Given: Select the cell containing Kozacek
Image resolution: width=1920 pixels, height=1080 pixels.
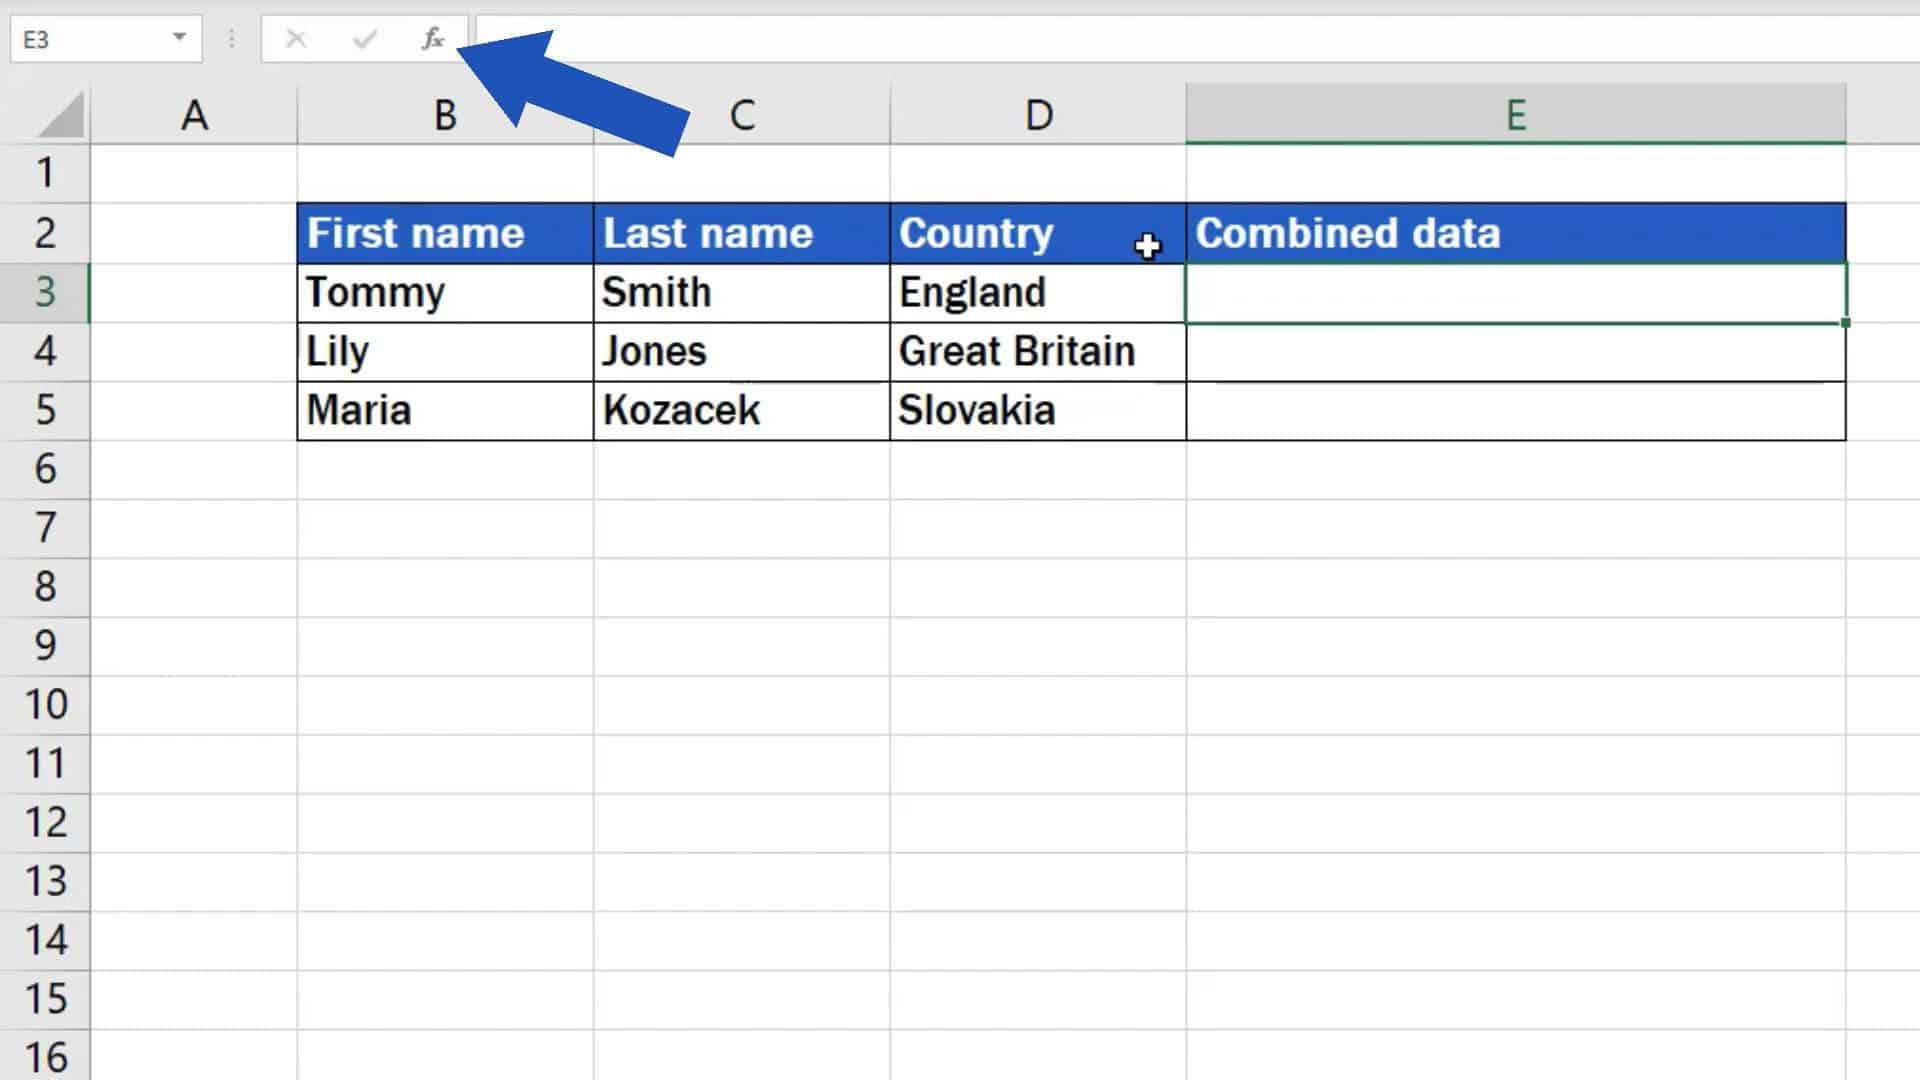Looking at the screenshot, I should (x=741, y=410).
